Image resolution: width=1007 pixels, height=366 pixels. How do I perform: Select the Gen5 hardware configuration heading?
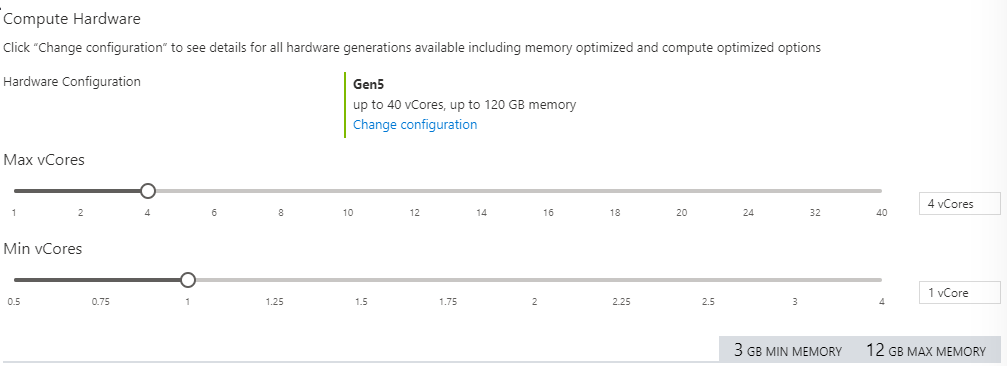tap(369, 84)
